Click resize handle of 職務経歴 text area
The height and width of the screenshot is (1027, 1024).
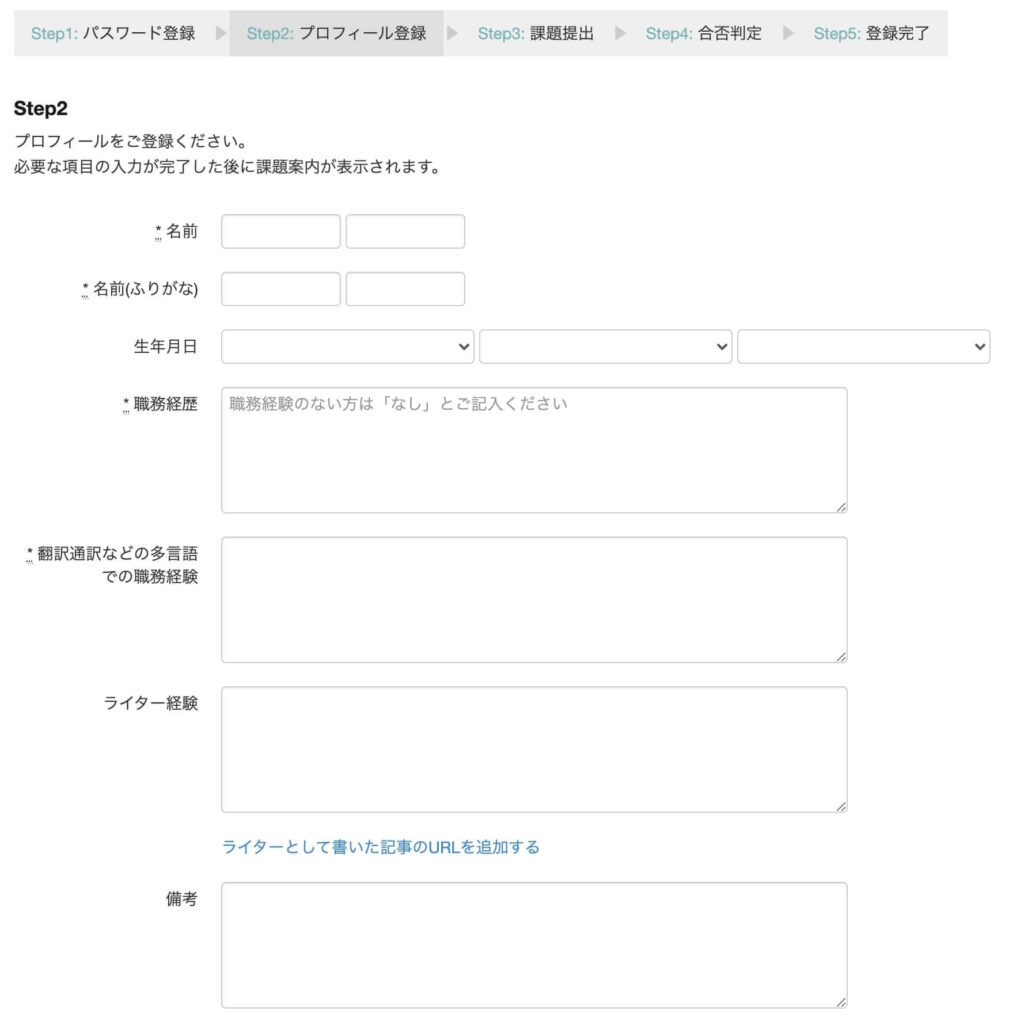pos(841,507)
